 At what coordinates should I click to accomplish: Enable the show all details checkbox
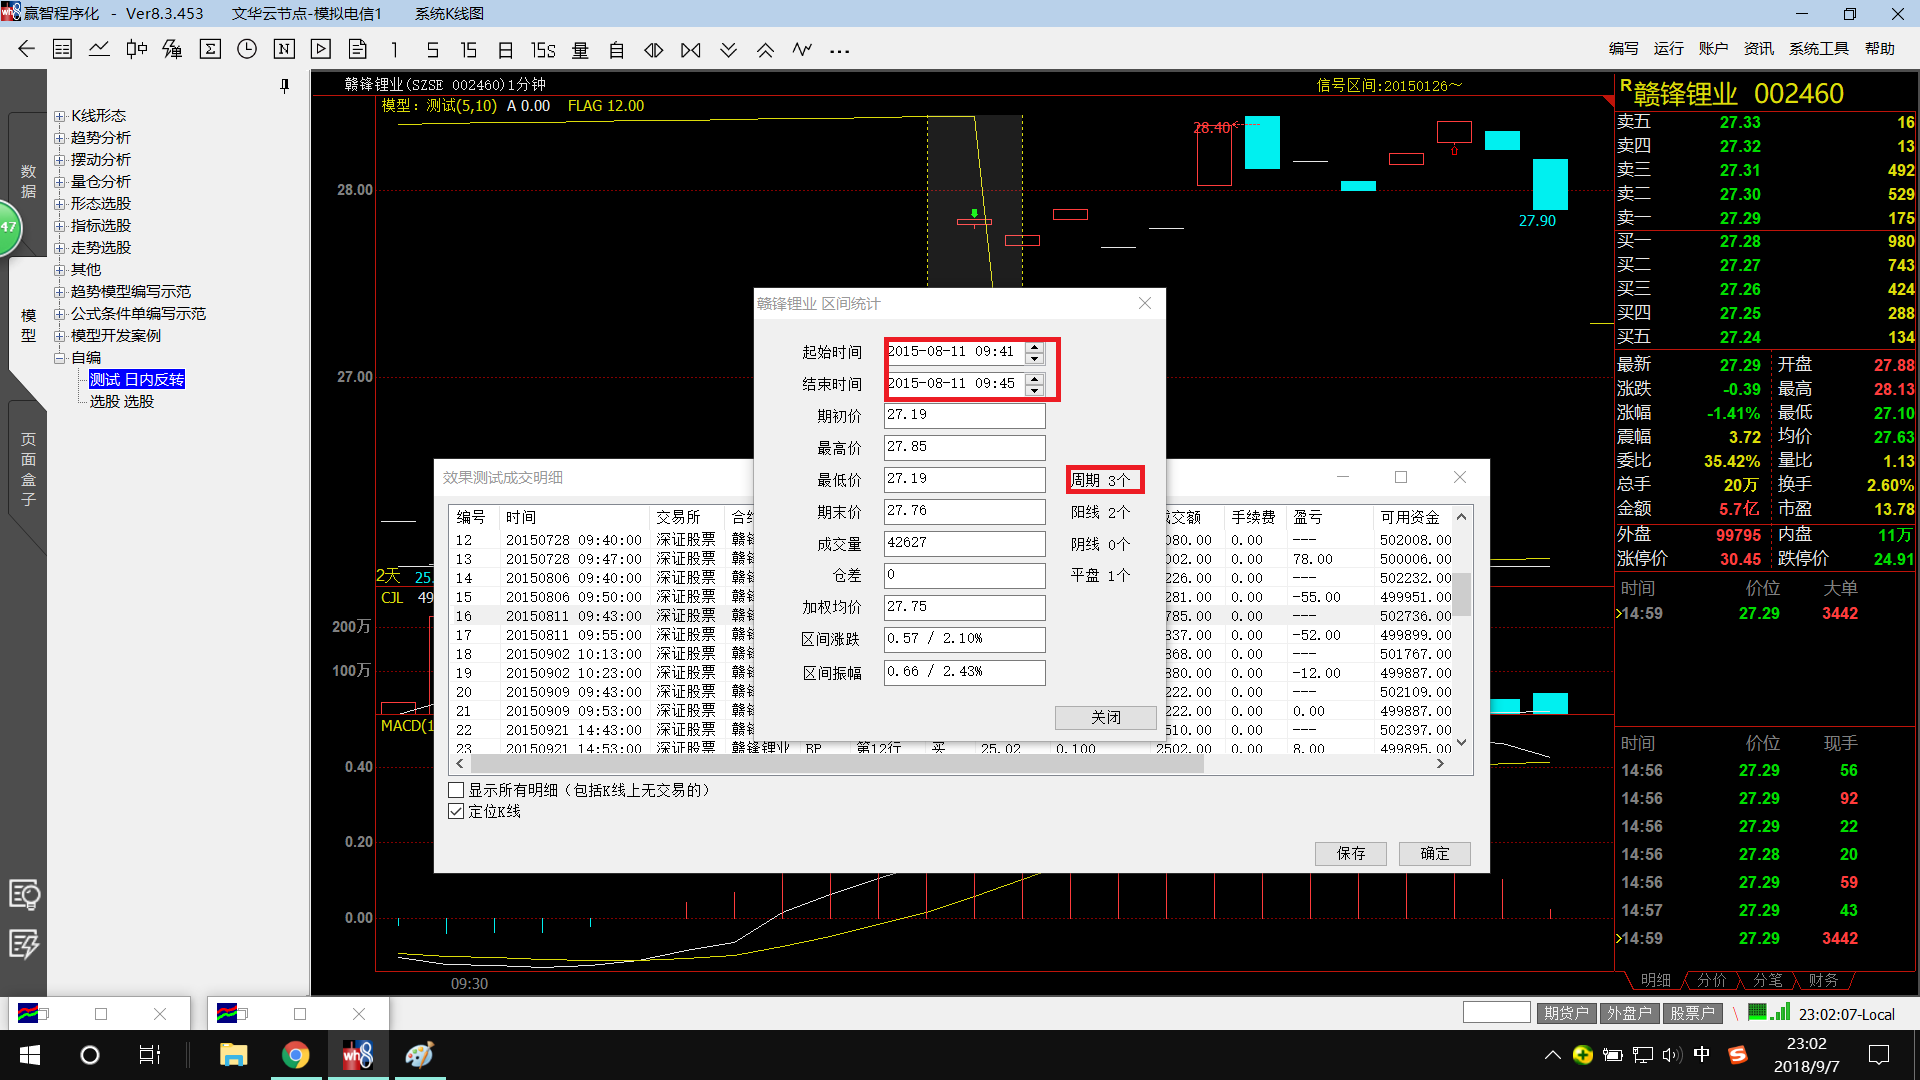[x=456, y=790]
